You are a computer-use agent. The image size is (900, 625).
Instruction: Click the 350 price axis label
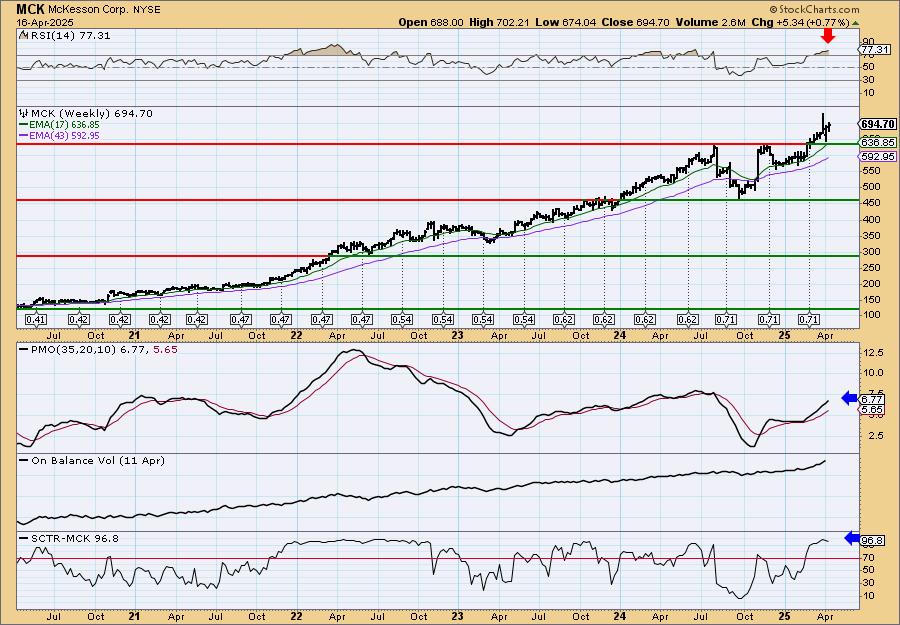[870, 236]
